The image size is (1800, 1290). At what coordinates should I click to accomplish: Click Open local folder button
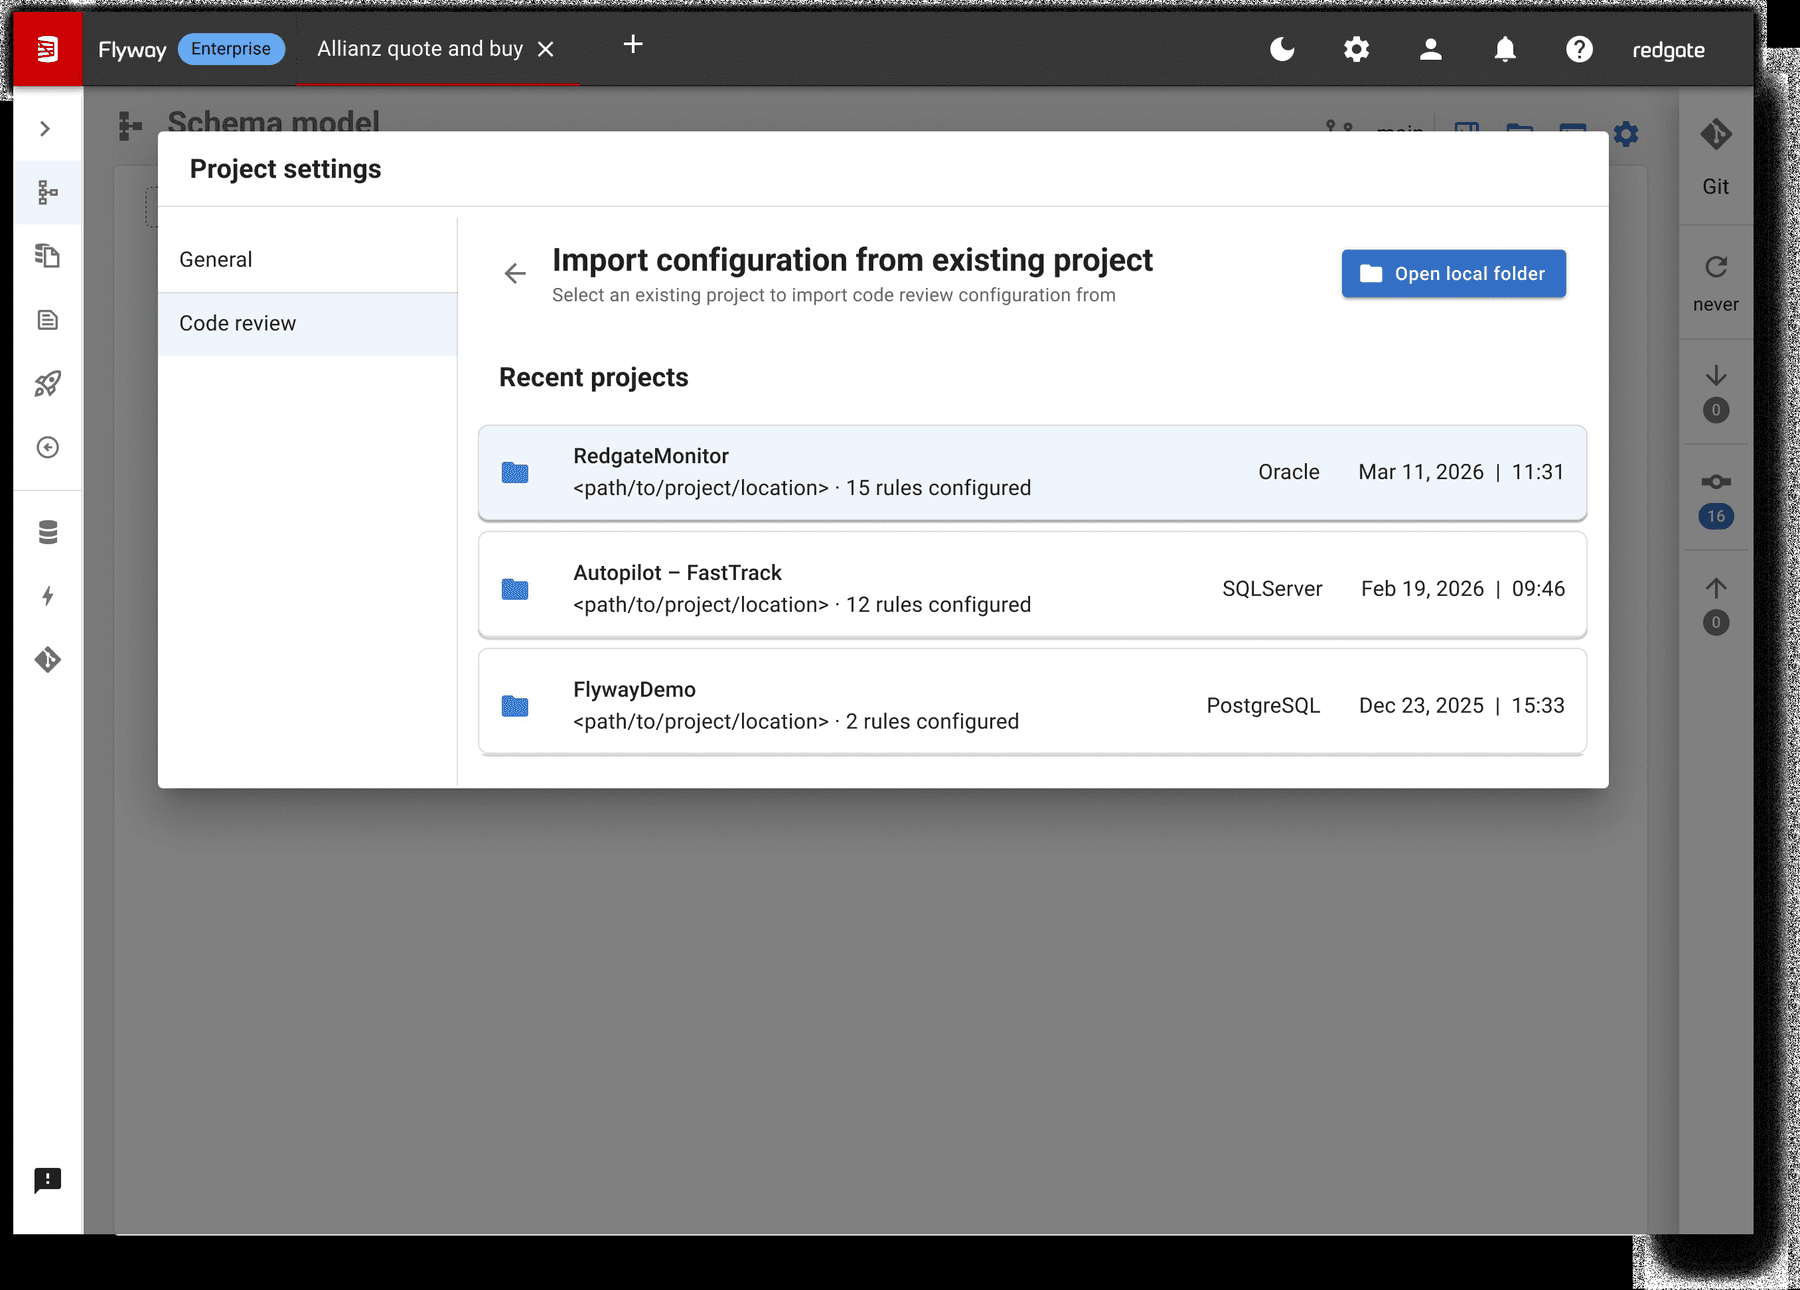pyautogui.click(x=1453, y=274)
